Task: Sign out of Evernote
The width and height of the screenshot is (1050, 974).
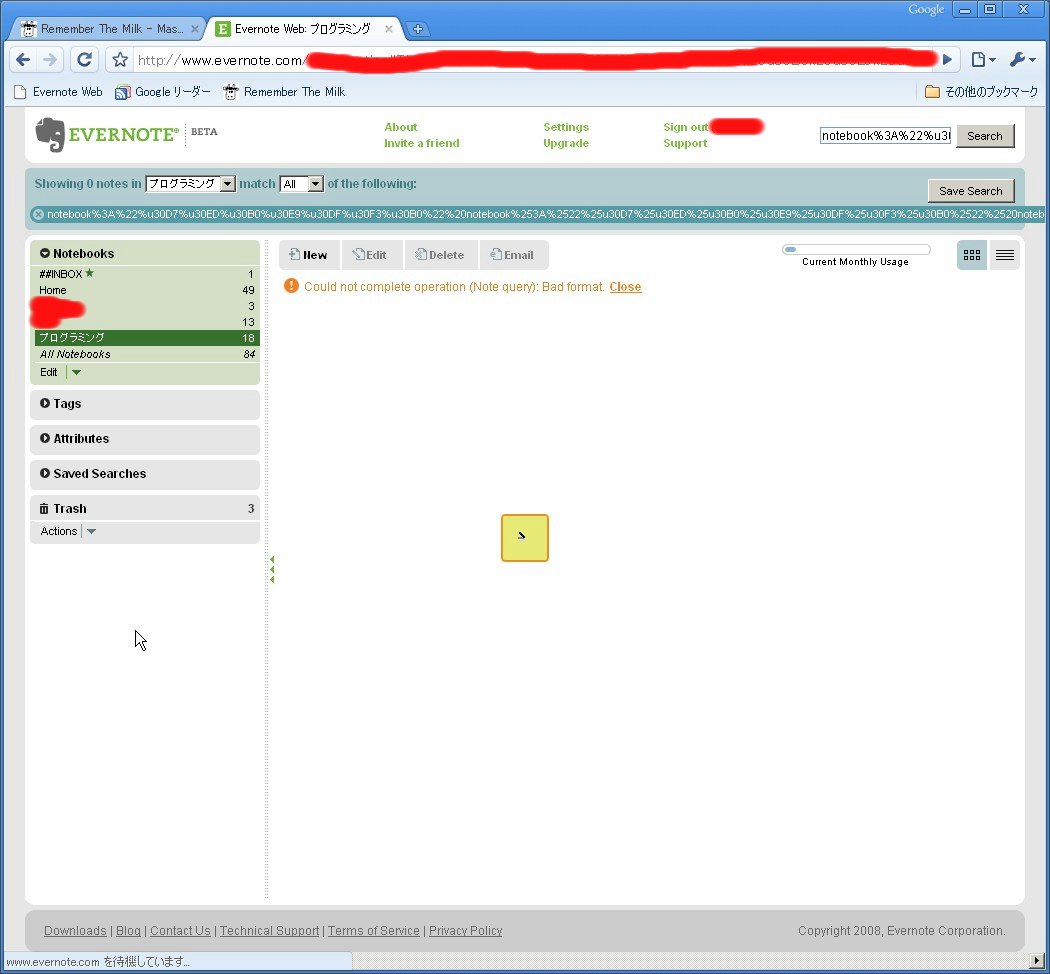Action: click(x=685, y=127)
